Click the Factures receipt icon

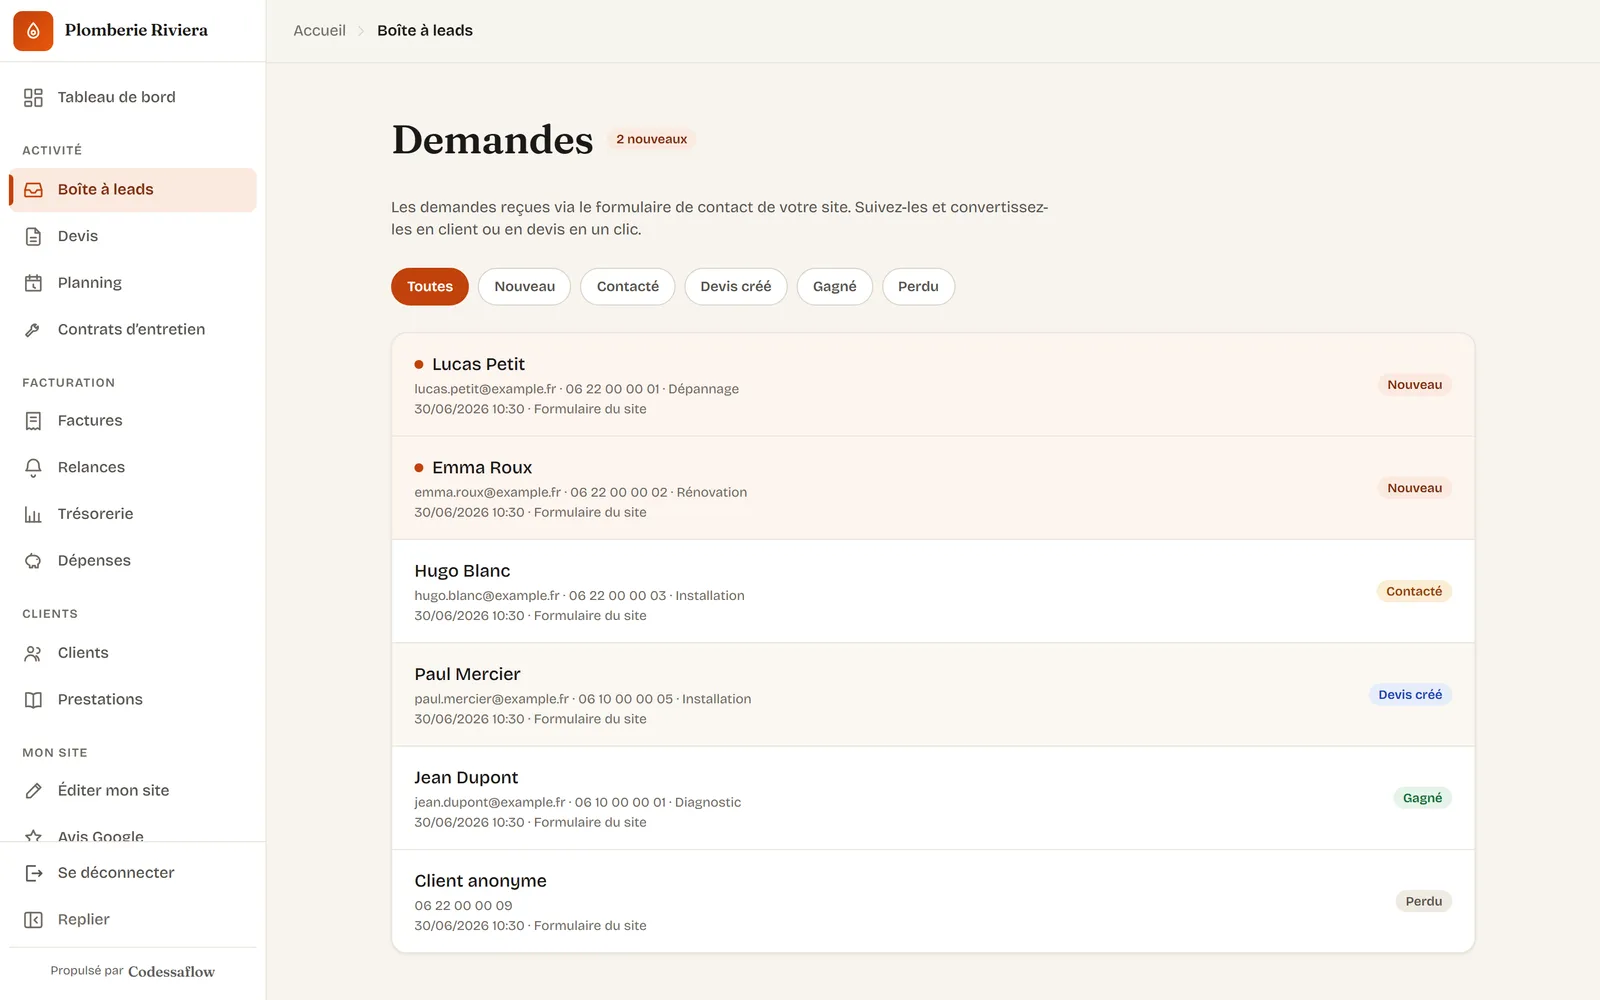pyautogui.click(x=33, y=421)
